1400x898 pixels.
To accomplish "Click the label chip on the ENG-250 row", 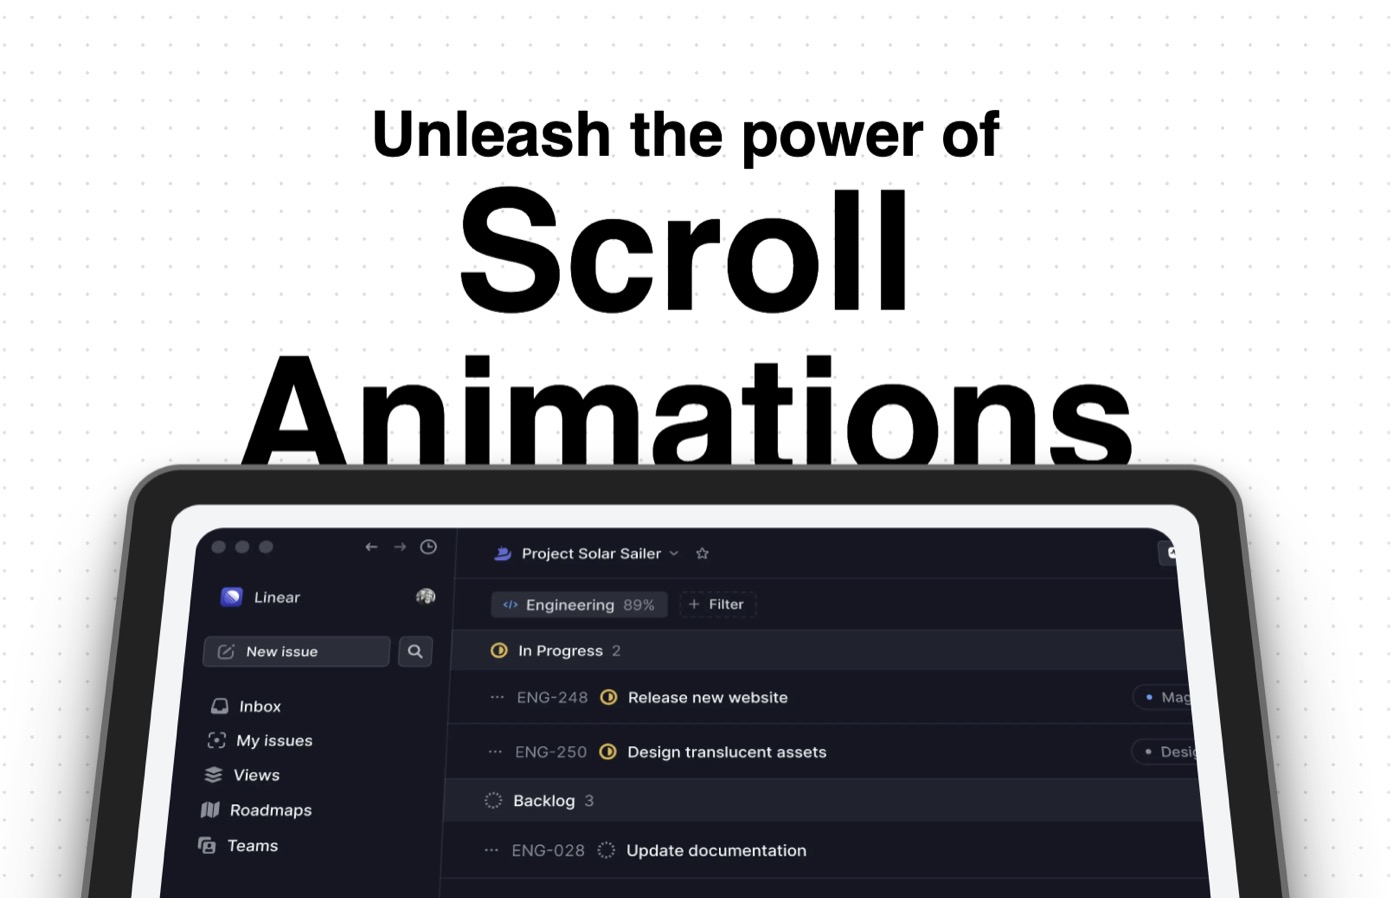I will [1163, 751].
